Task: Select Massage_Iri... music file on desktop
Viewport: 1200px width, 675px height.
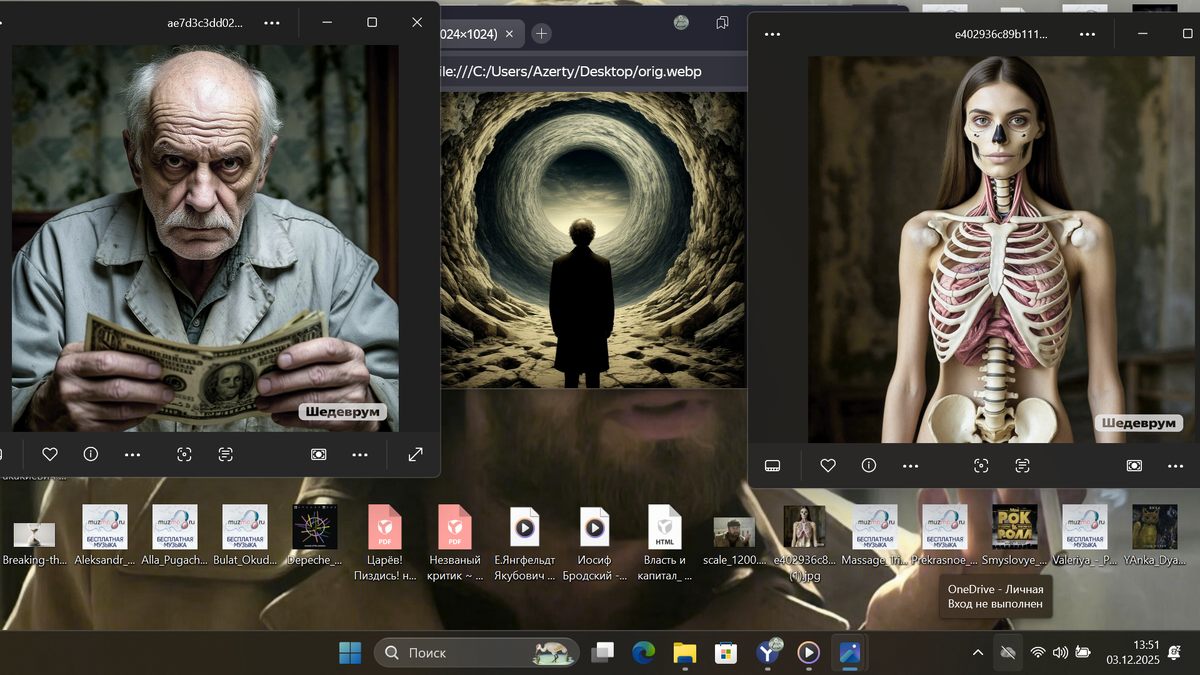Action: point(875,537)
